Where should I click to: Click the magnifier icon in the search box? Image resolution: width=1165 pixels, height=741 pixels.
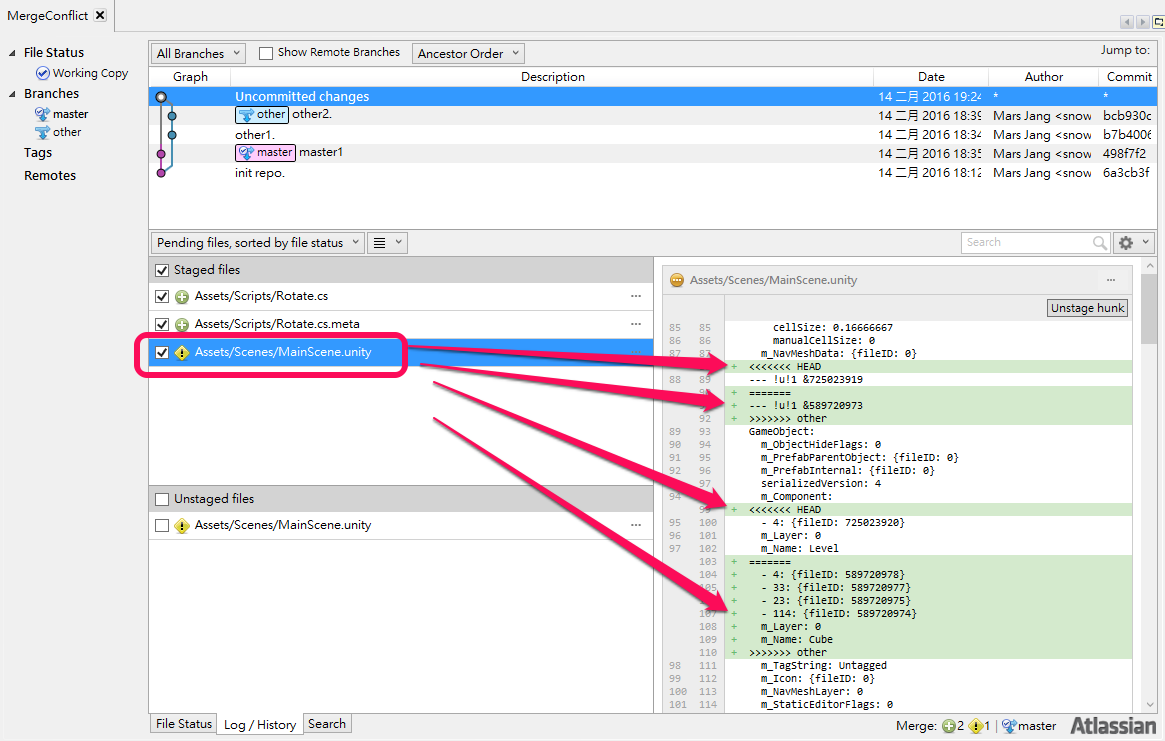point(1101,242)
